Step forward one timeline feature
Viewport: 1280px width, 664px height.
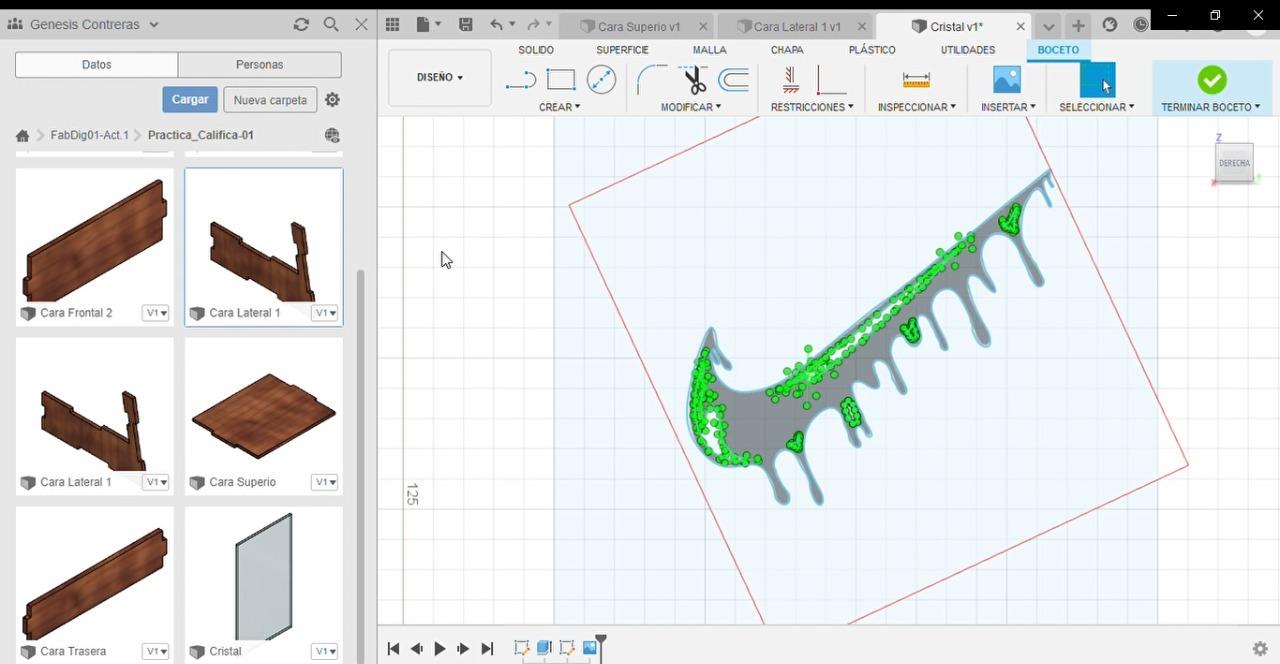tap(463, 649)
